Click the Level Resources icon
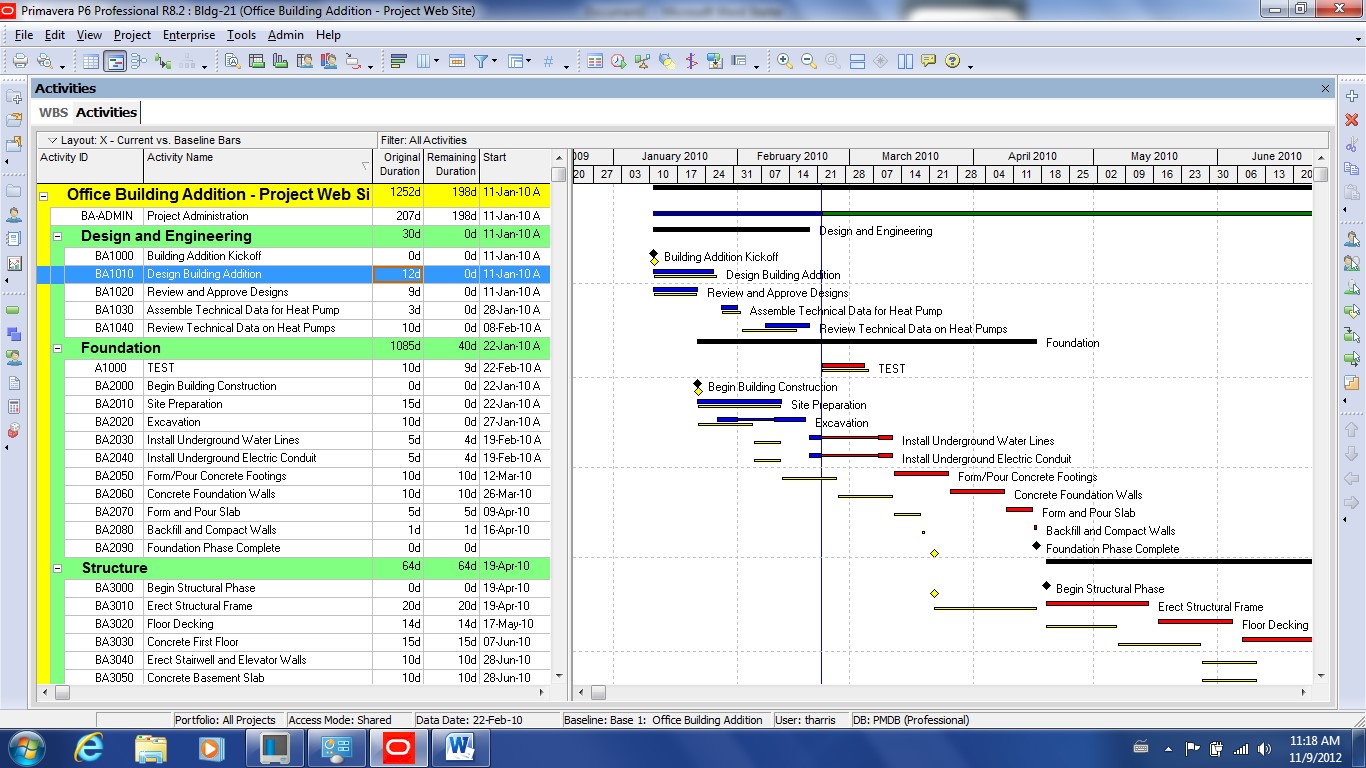The image size is (1366, 768). point(643,61)
